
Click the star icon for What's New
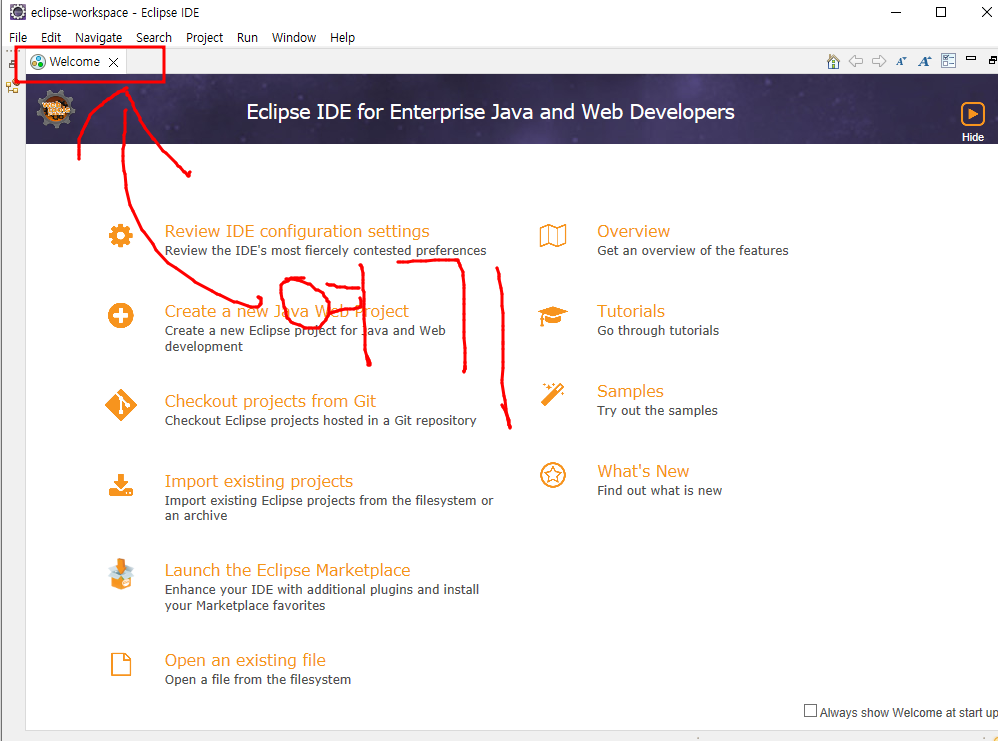(x=552, y=475)
